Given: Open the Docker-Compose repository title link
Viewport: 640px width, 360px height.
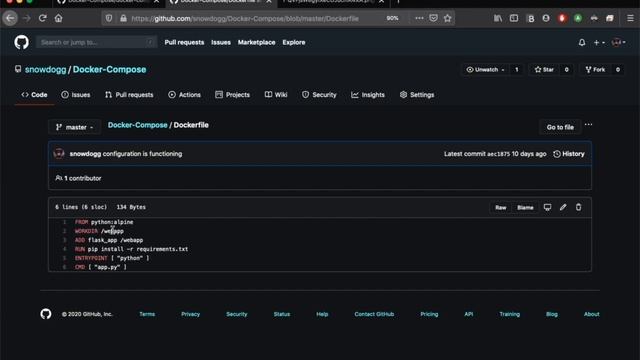Looking at the screenshot, I should (109, 69).
